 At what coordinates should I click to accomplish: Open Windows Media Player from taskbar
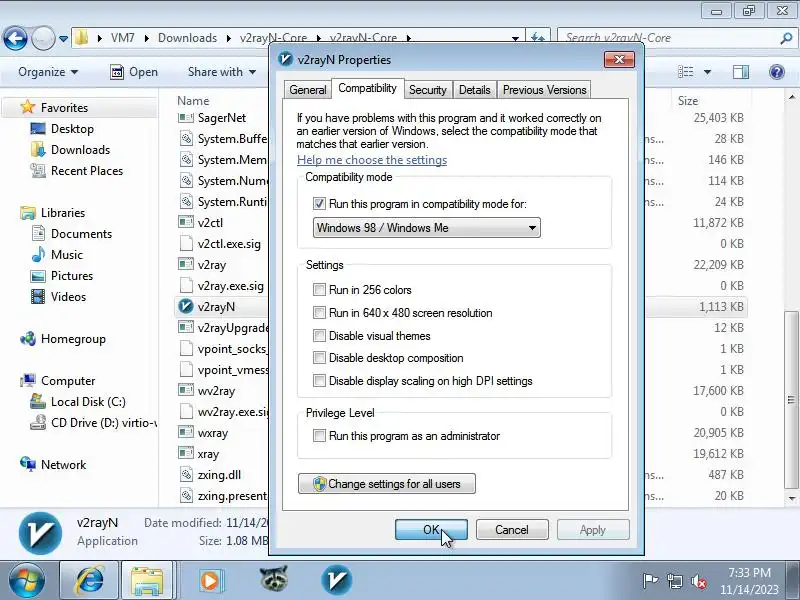pyautogui.click(x=210, y=581)
